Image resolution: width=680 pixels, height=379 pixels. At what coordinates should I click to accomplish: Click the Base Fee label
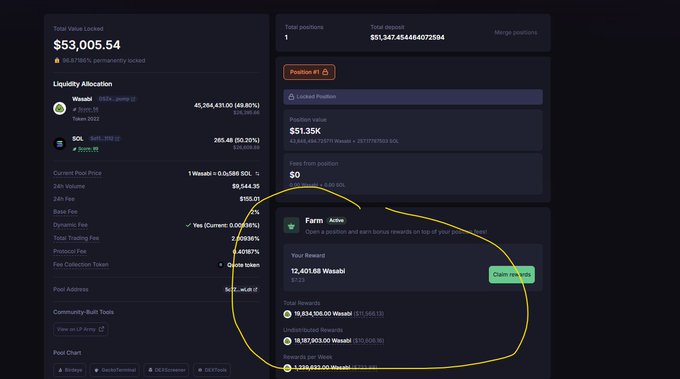coord(65,212)
